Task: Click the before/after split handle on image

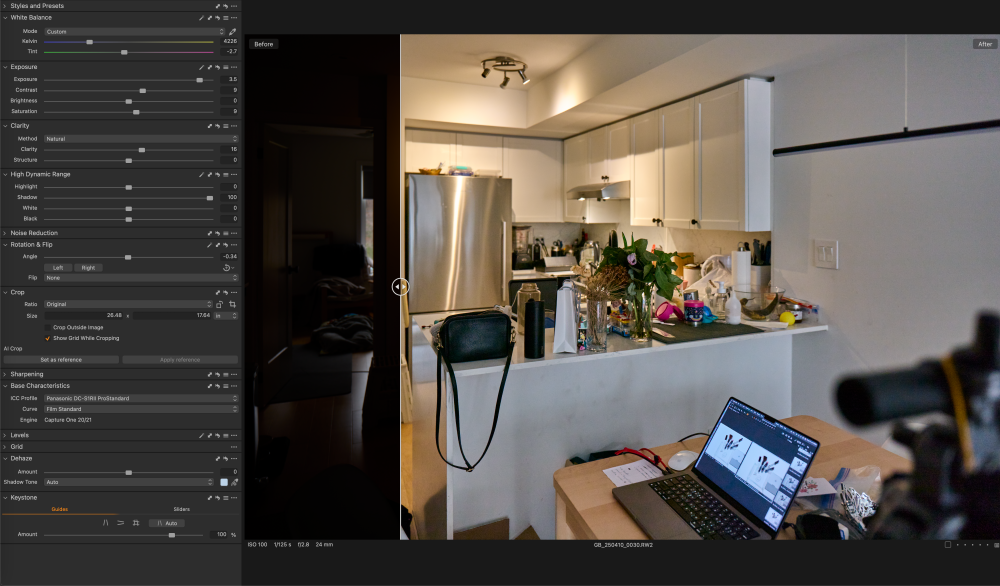Action: pos(400,287)
